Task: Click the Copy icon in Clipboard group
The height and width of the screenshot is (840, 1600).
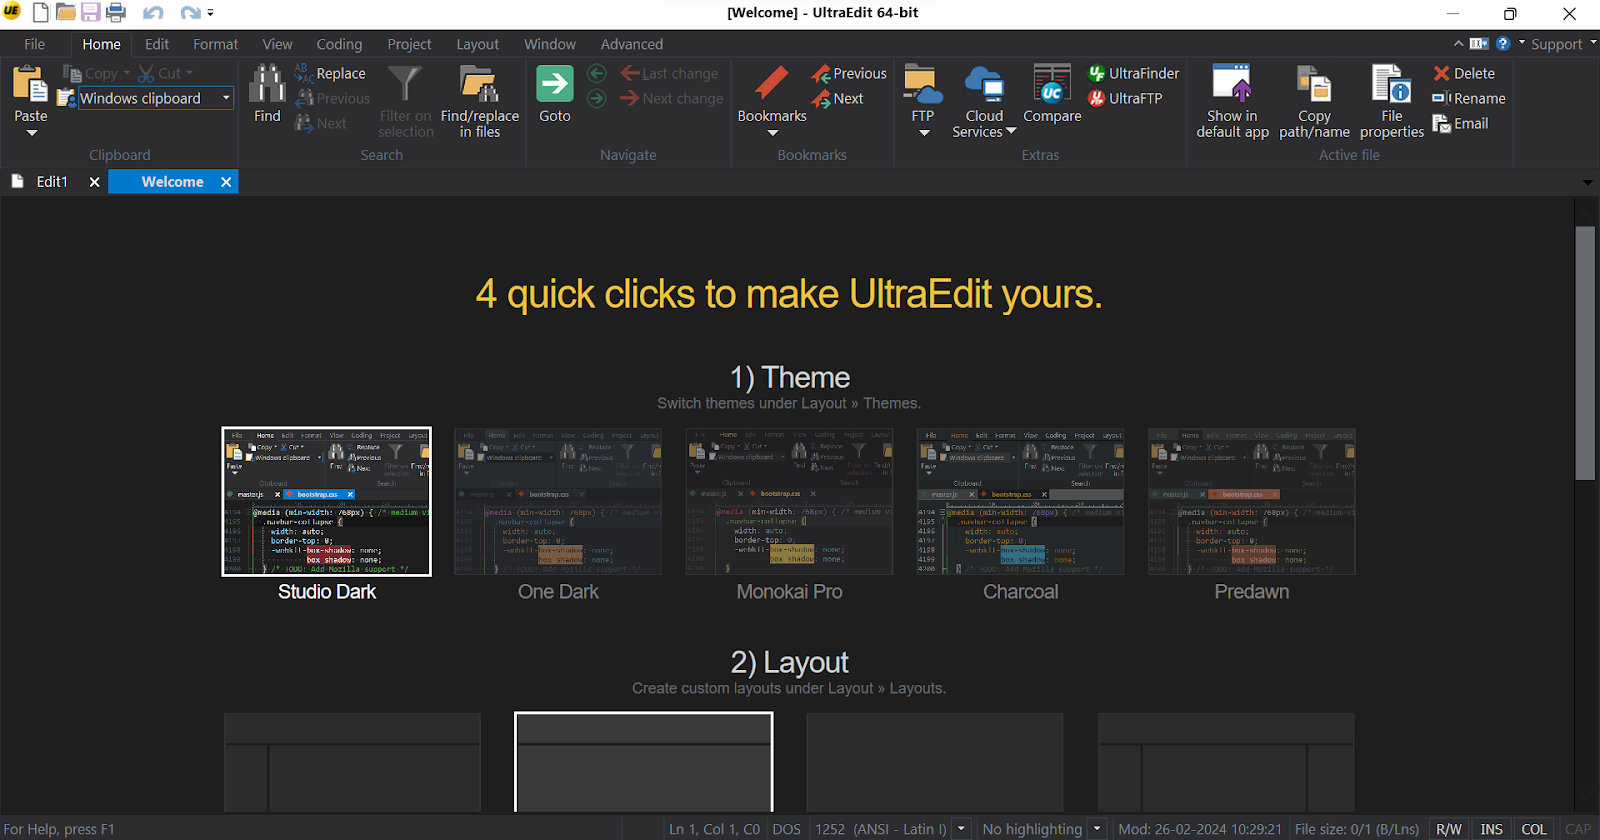Action: click(72, 74)
